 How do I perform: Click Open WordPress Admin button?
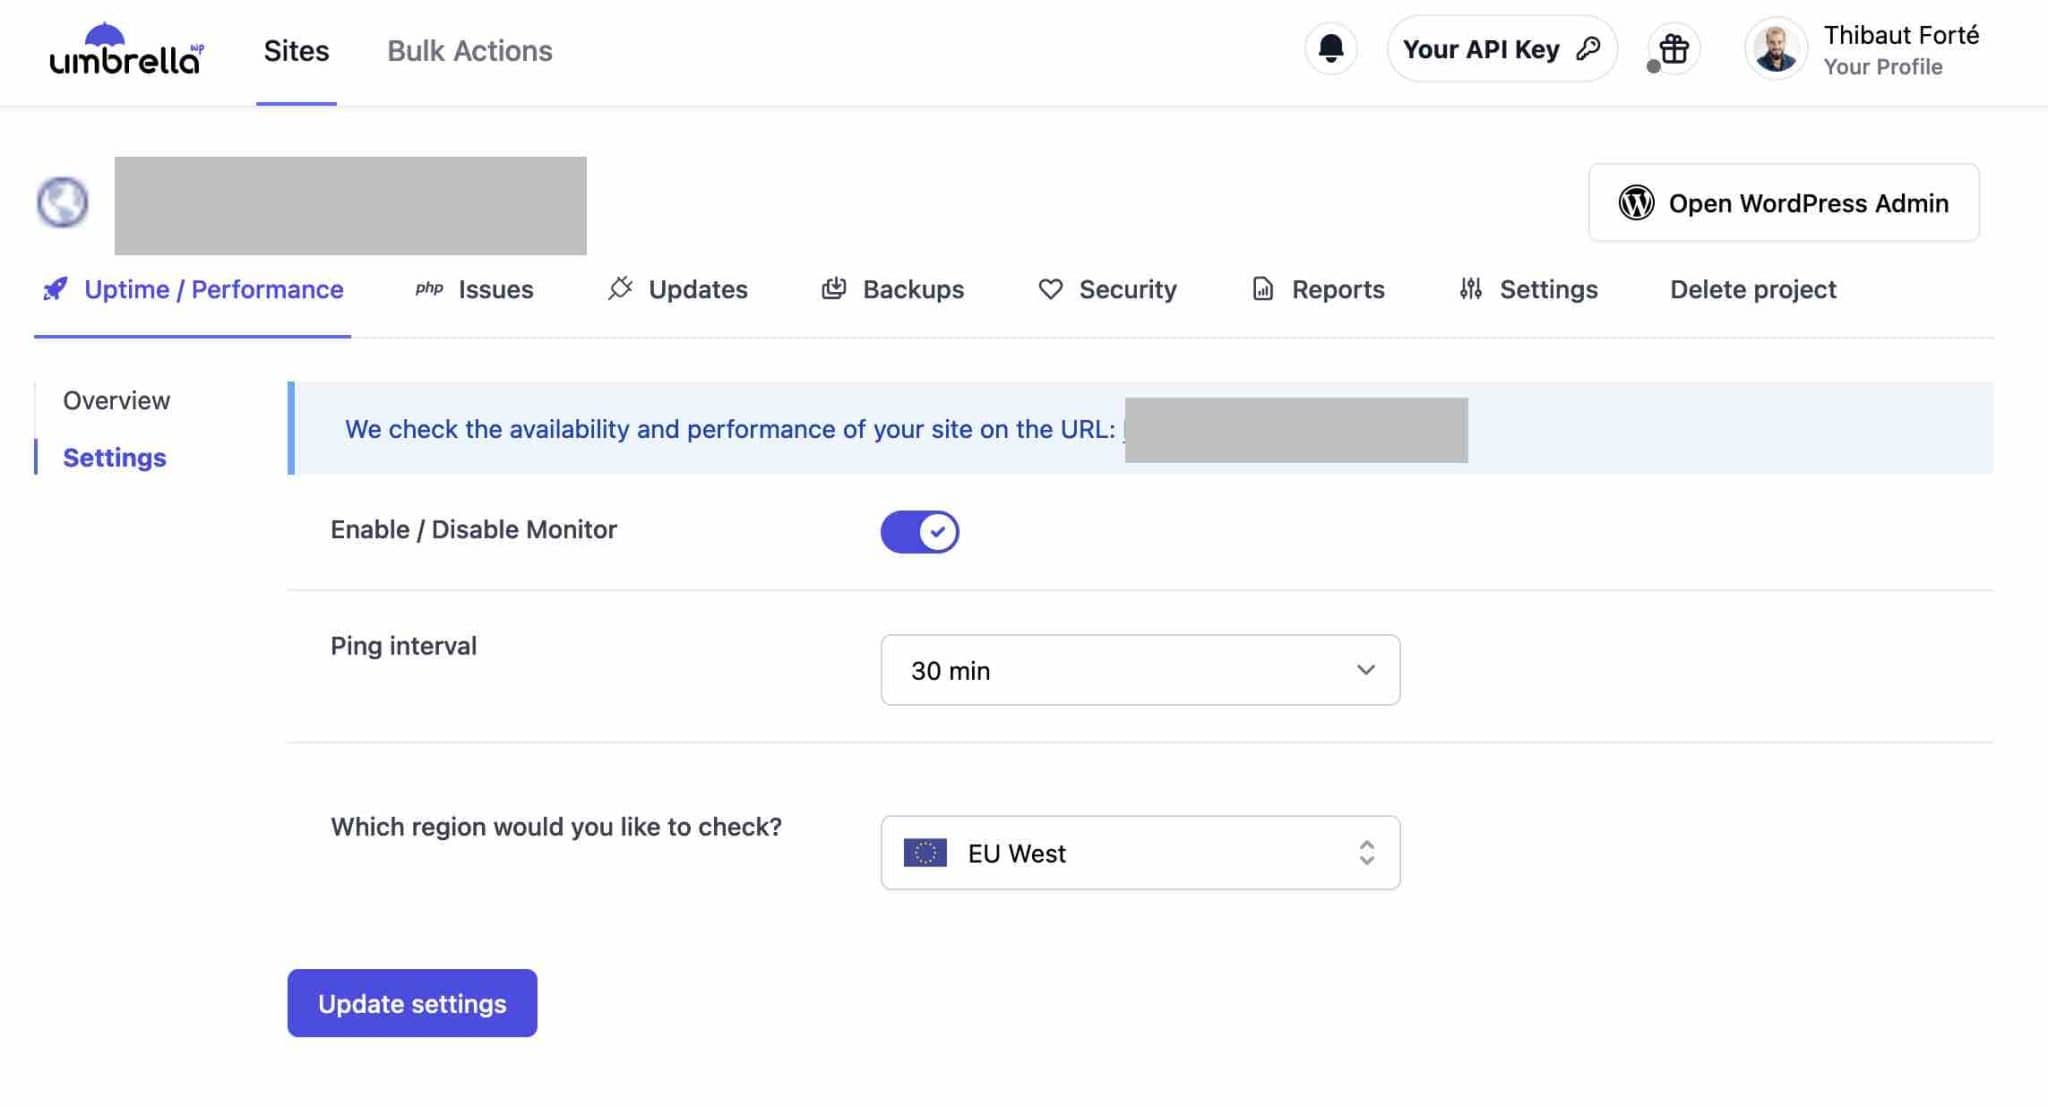[x=1783, y=203]
